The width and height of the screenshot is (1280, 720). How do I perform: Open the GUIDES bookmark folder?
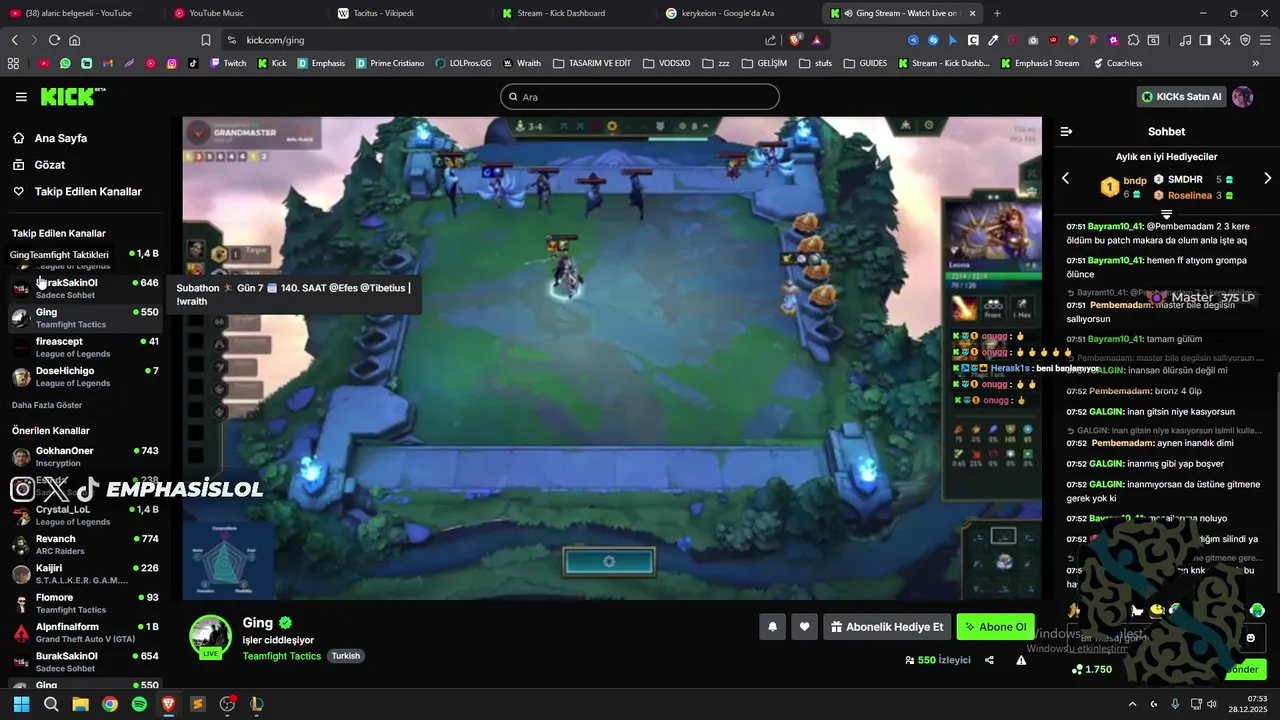(x=864, y=63)
